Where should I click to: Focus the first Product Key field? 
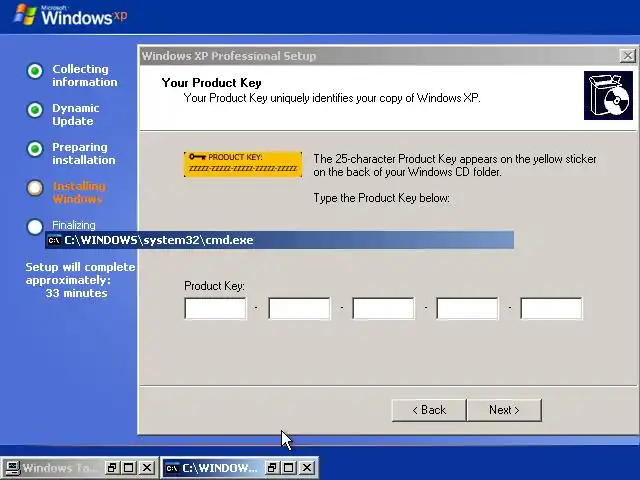click(216, 308)
